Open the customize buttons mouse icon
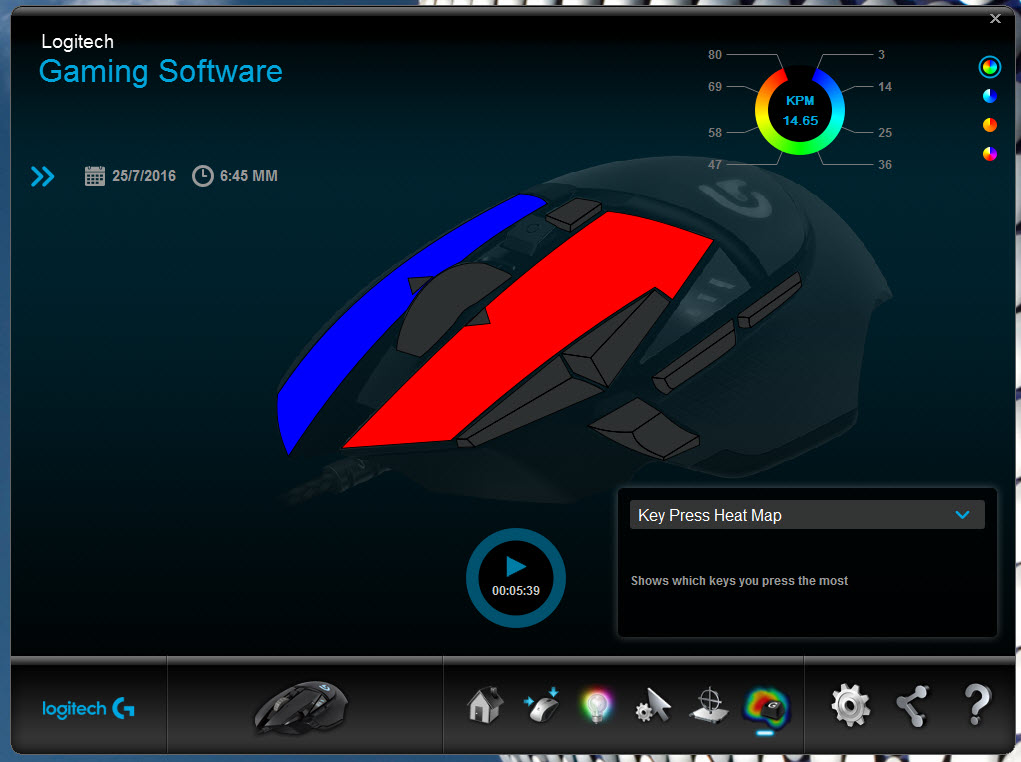 tap(542, 705)
